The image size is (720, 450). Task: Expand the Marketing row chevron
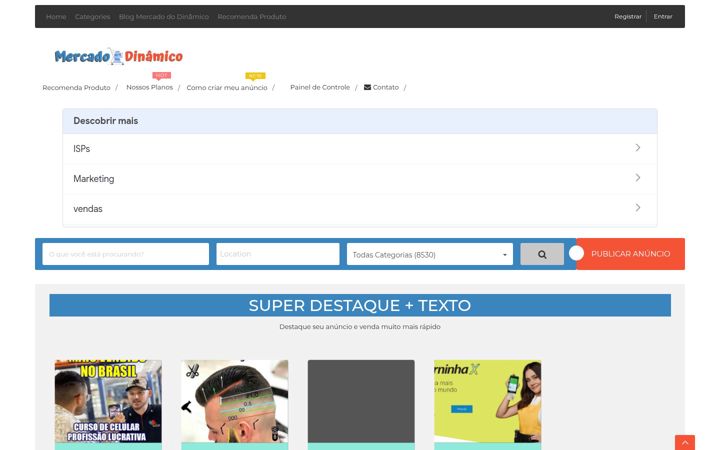(638, 178)
